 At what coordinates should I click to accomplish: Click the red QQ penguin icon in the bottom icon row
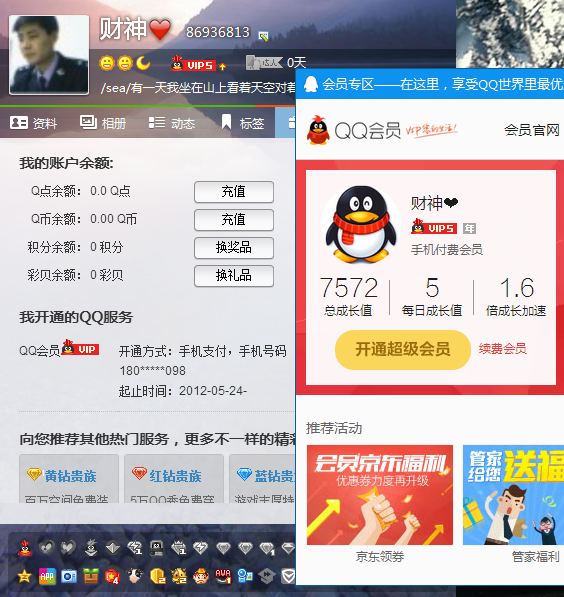tap(25, 548)
